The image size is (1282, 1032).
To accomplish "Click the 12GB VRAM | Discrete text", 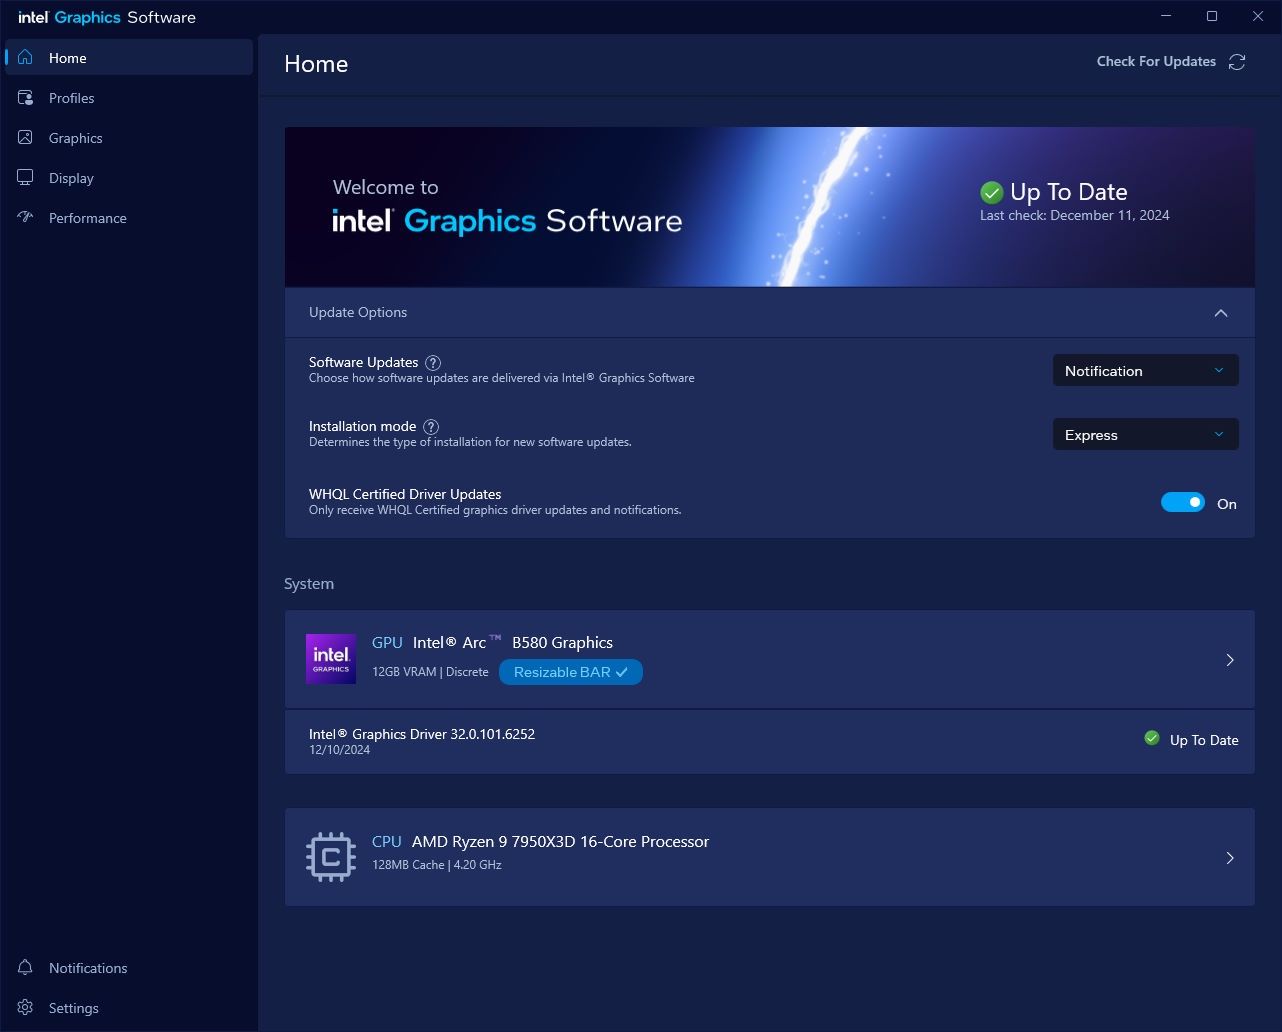I will point(430,672).
